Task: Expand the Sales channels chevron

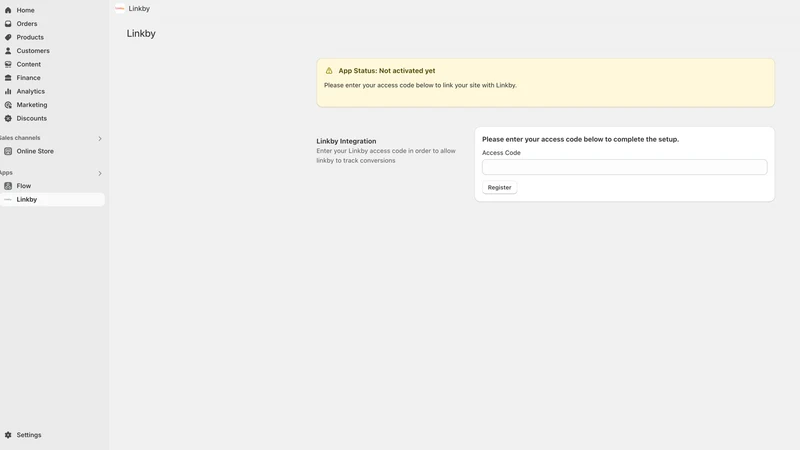Action: pyautogui.click(x=100, y=138)
